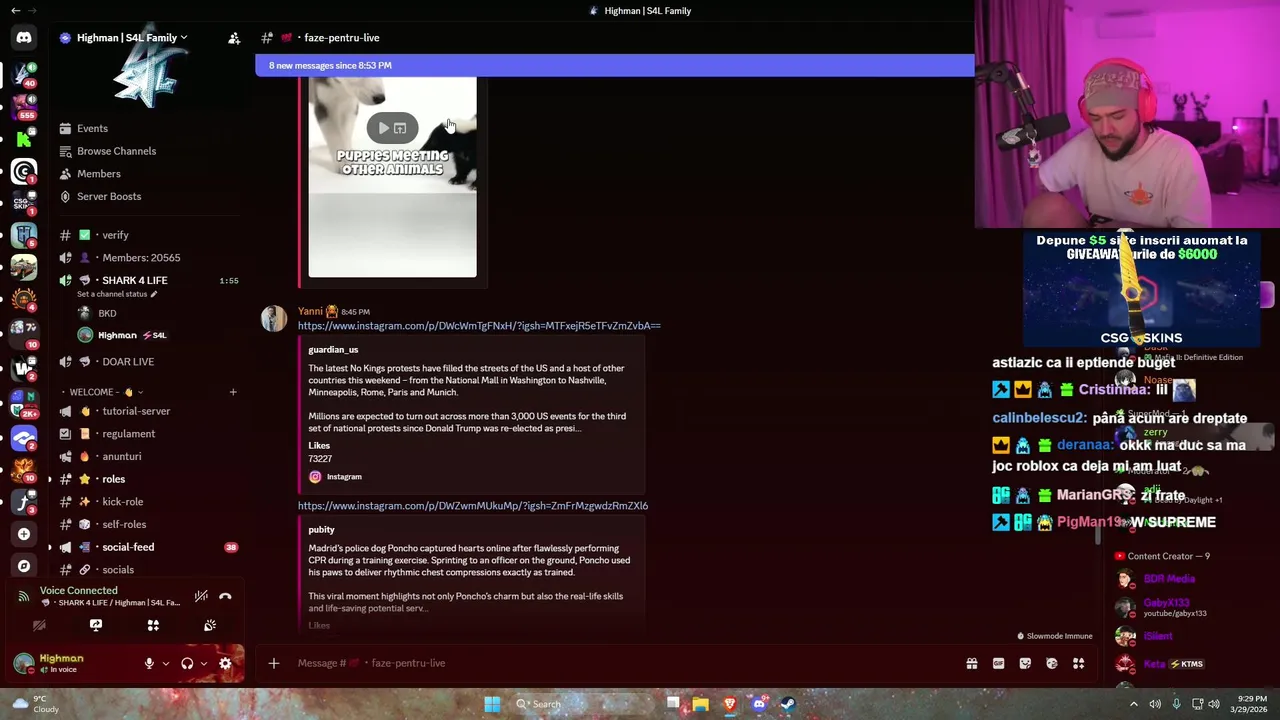Open Server Boosts
The height and width of the screenshot is (720, 1280).
tap(109, 197)
